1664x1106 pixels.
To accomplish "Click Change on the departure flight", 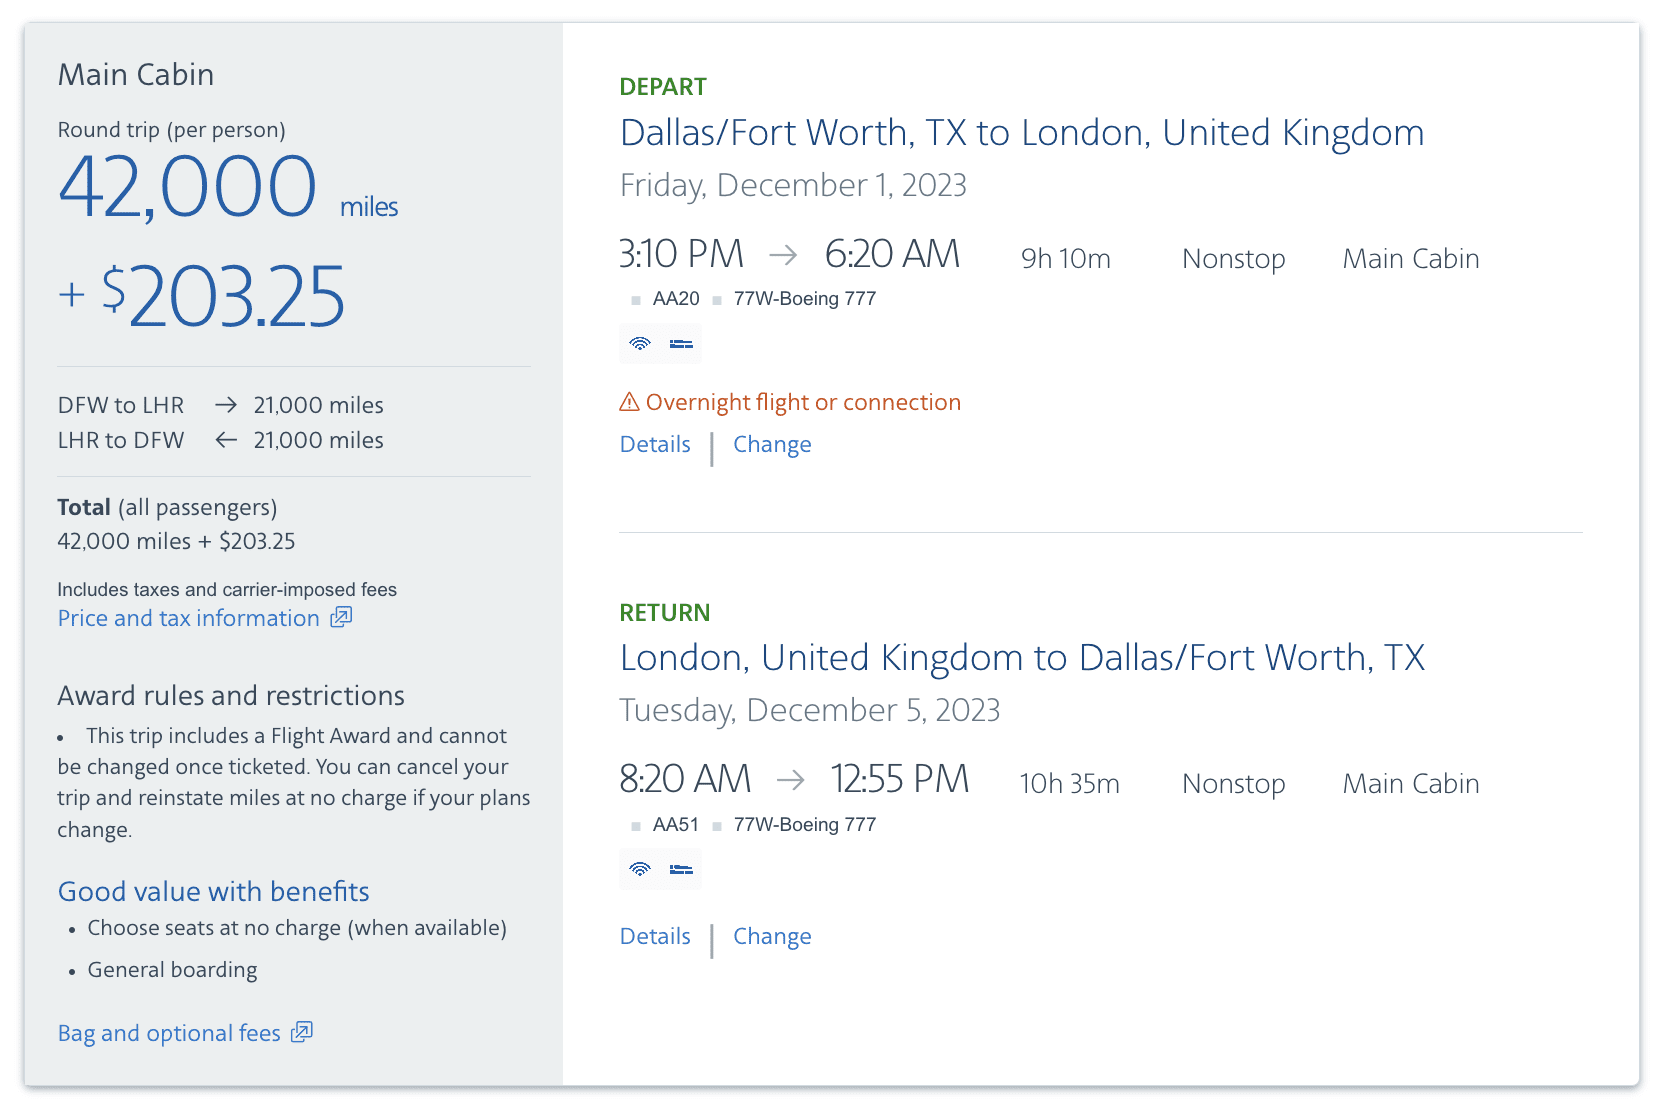I will pos(772,444).
